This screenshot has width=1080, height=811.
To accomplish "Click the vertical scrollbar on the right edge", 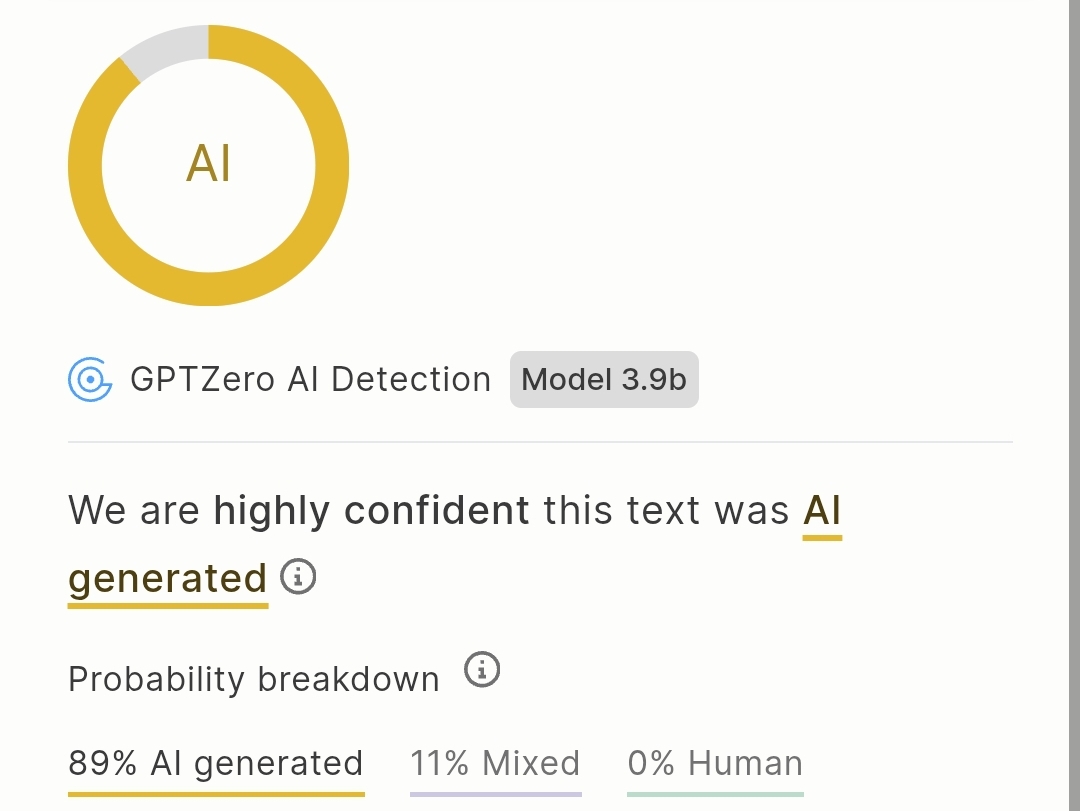I will 1074,405.
